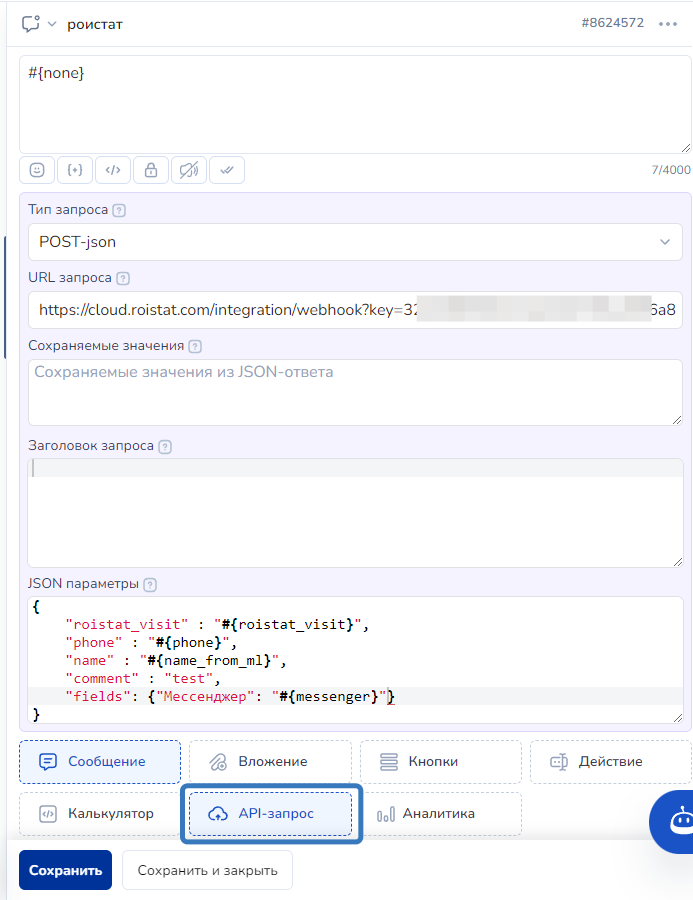Screen dimensions: 693x900
Task: Click help icon next to JSON параметры
Action: pos(150,584)
